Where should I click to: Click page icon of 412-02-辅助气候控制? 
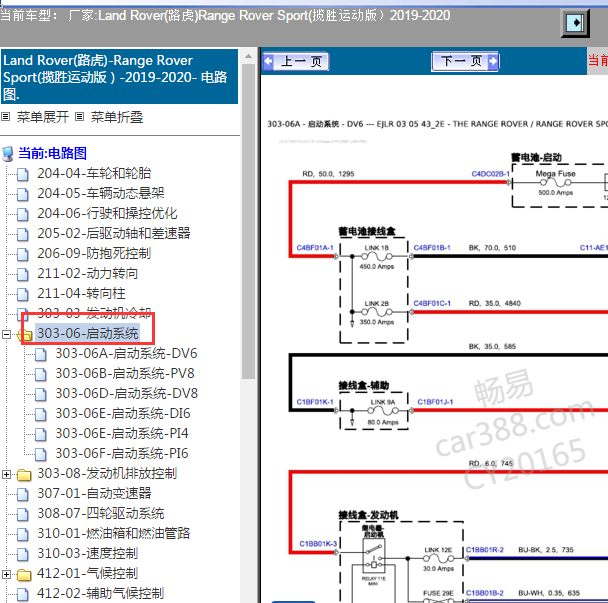pos(22,594)
